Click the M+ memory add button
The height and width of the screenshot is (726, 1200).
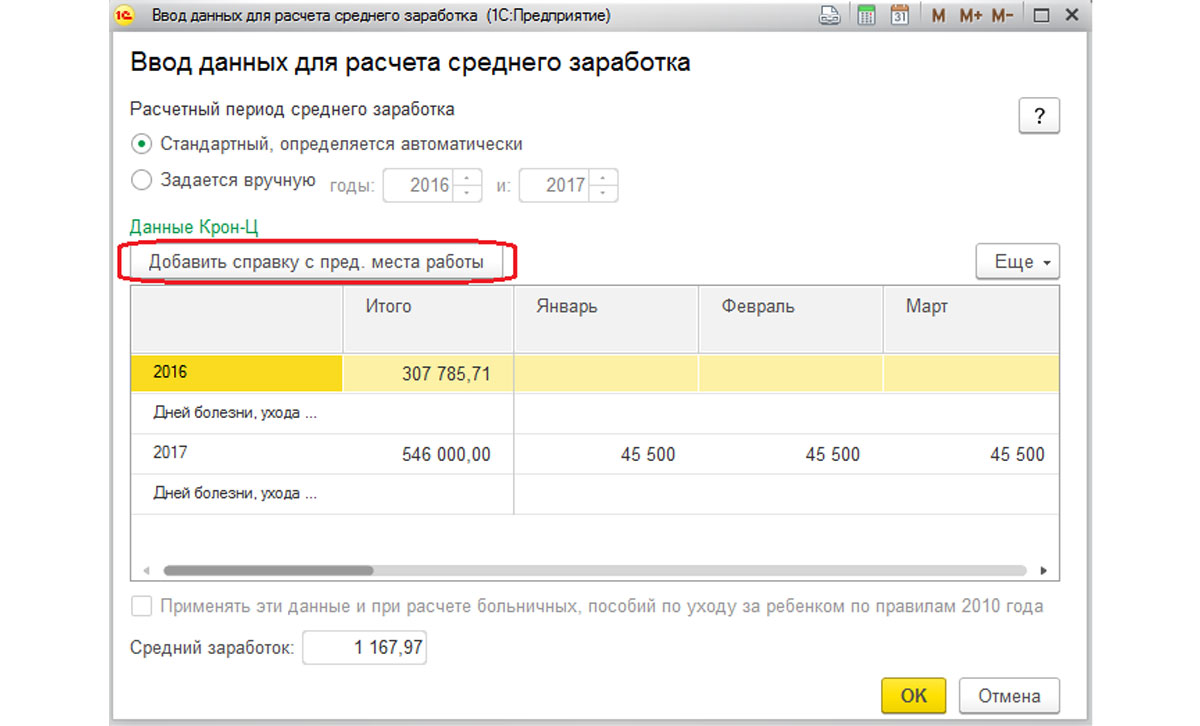coord(970,16)
